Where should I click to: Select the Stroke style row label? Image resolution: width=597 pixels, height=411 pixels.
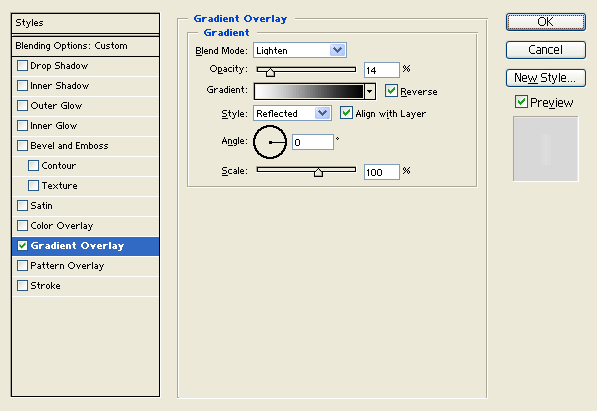[45, 286]
